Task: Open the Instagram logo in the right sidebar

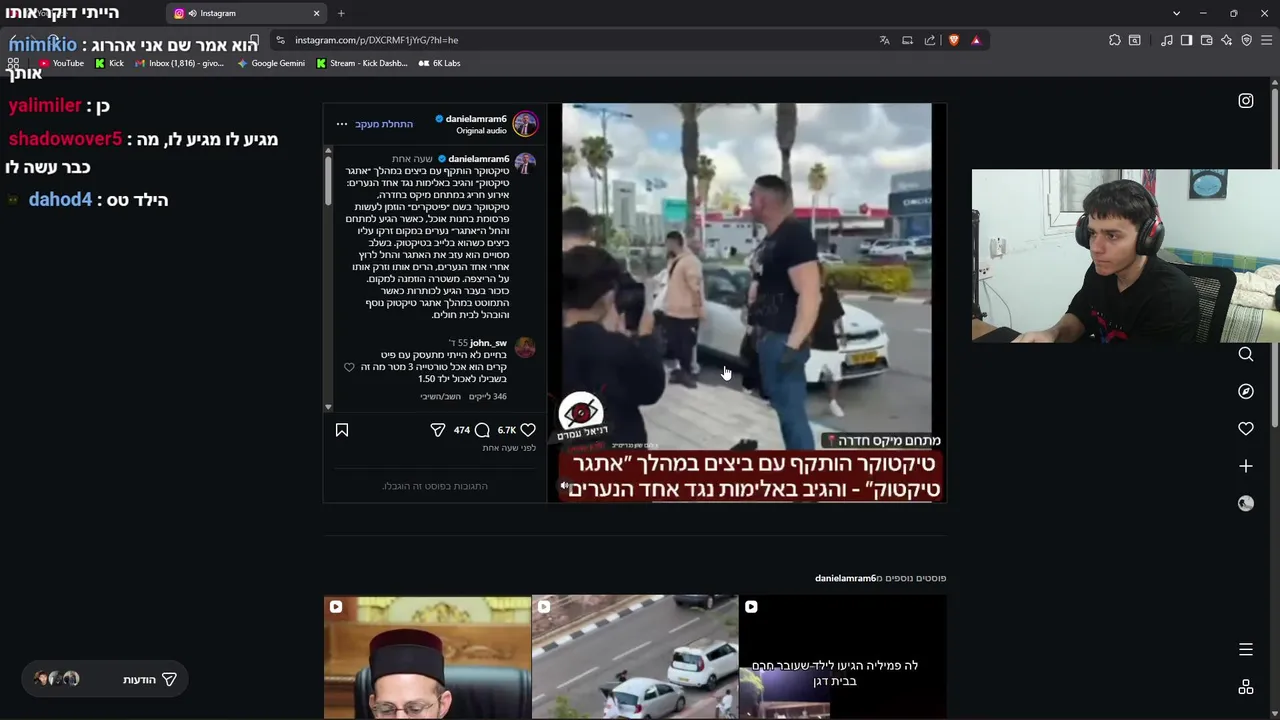Action: (1246, 100)
